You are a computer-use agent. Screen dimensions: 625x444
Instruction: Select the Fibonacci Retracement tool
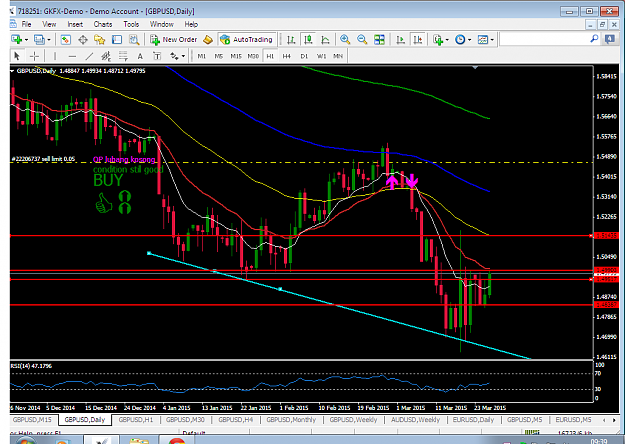coord(123,56)
